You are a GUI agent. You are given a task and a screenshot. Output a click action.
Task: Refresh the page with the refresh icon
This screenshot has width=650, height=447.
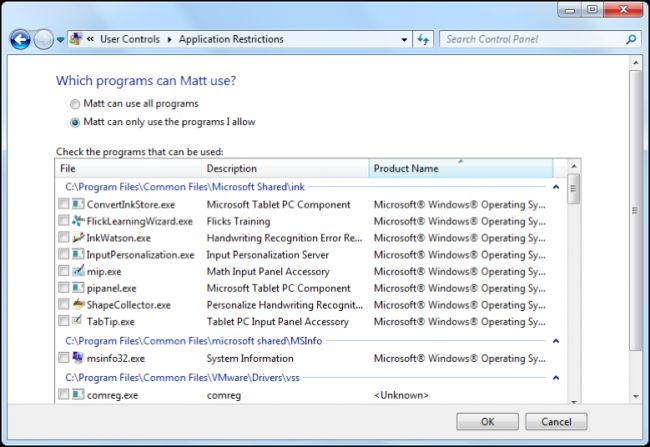(x=423, y=39)
